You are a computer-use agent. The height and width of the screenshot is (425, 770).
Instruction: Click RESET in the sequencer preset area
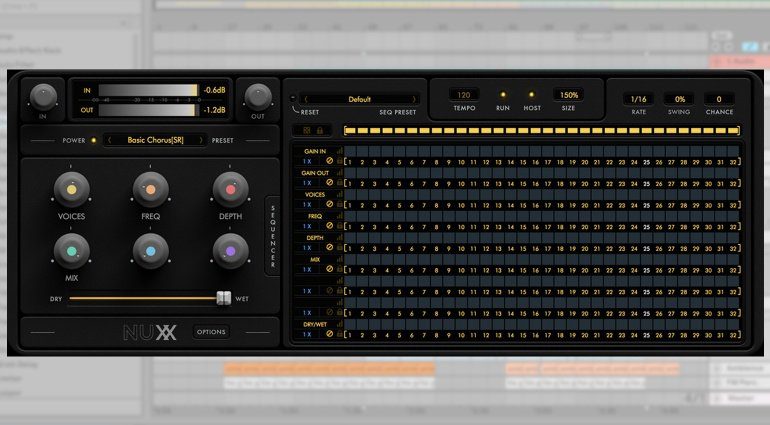pos(309,113)
